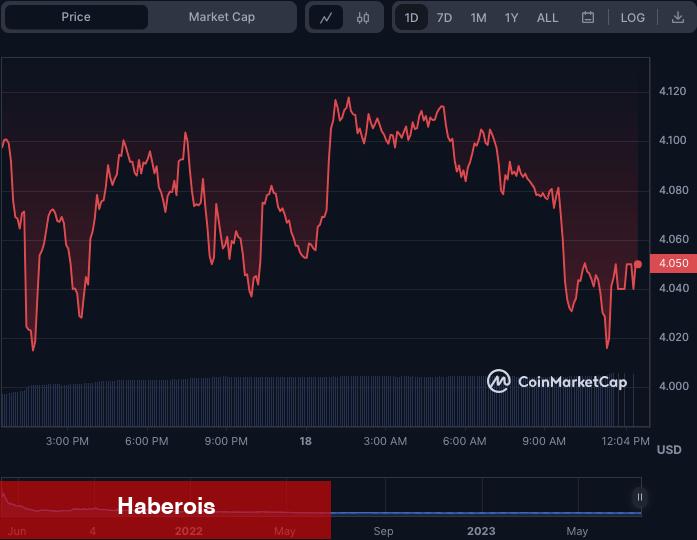Switch to the Price tab
The width and height of the screenshot is (697, 540).
(76, 17)
